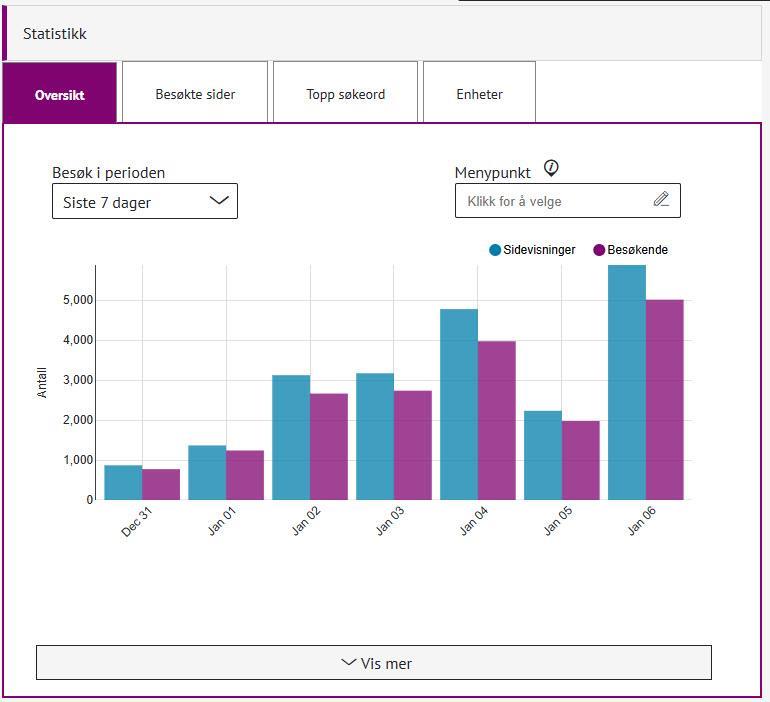This screenshot has width=770, height=702.
Task: Switch to the Topp søkeord tab
Action: pos(345,94)
